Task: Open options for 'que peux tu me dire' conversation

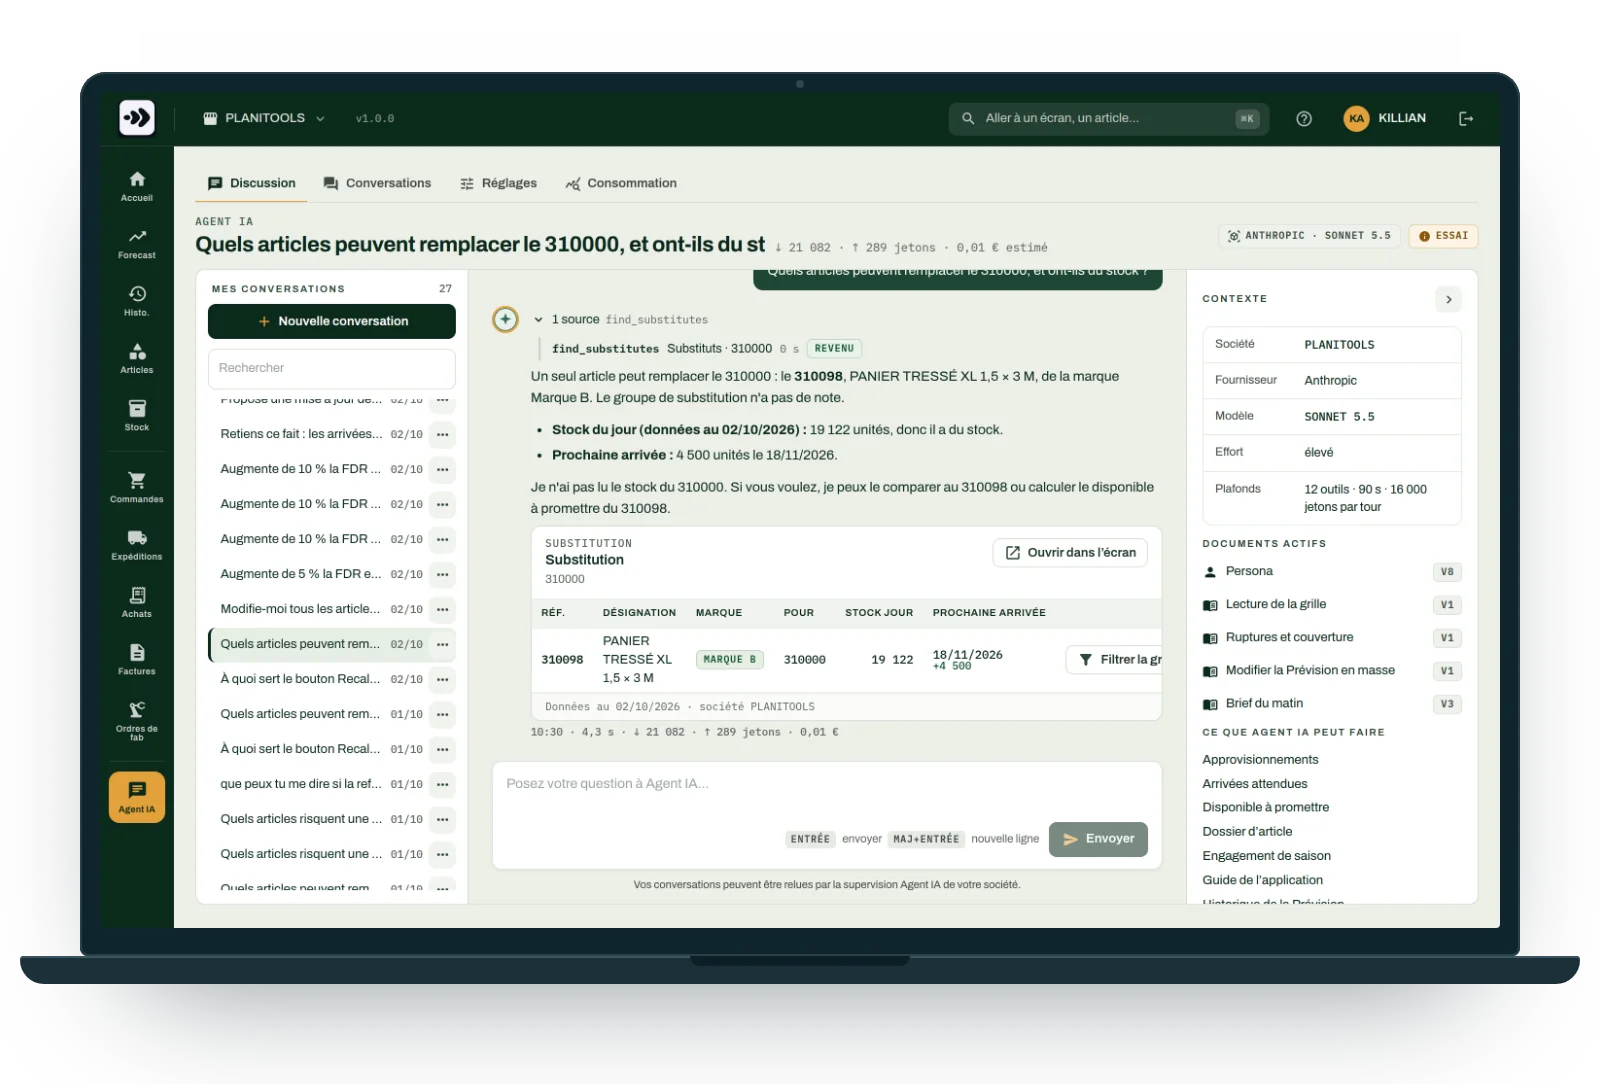Action: point(442,784)
